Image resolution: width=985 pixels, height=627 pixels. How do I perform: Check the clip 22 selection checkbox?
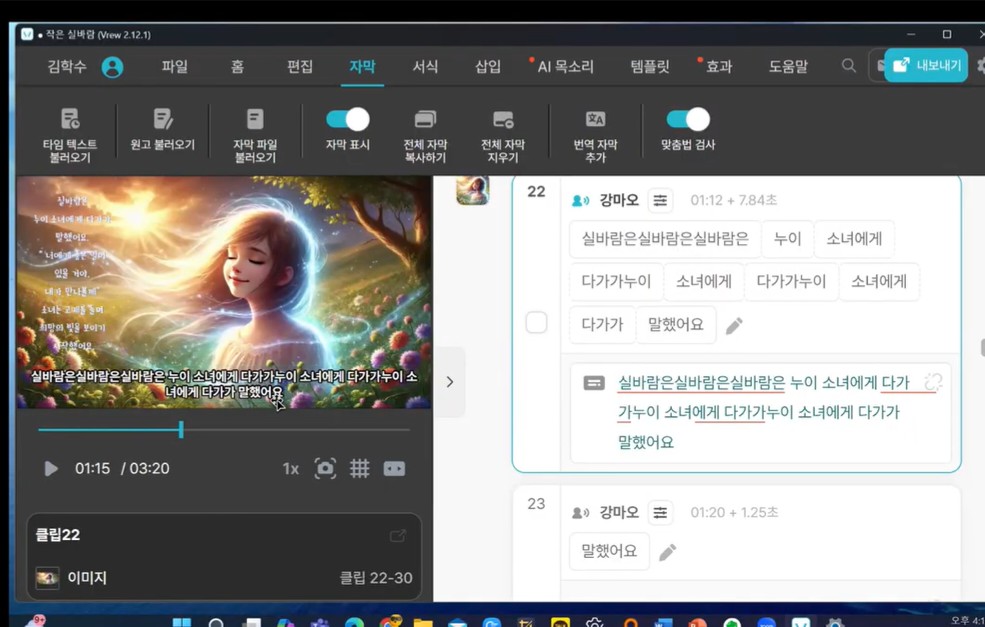(x=537, y=322)
